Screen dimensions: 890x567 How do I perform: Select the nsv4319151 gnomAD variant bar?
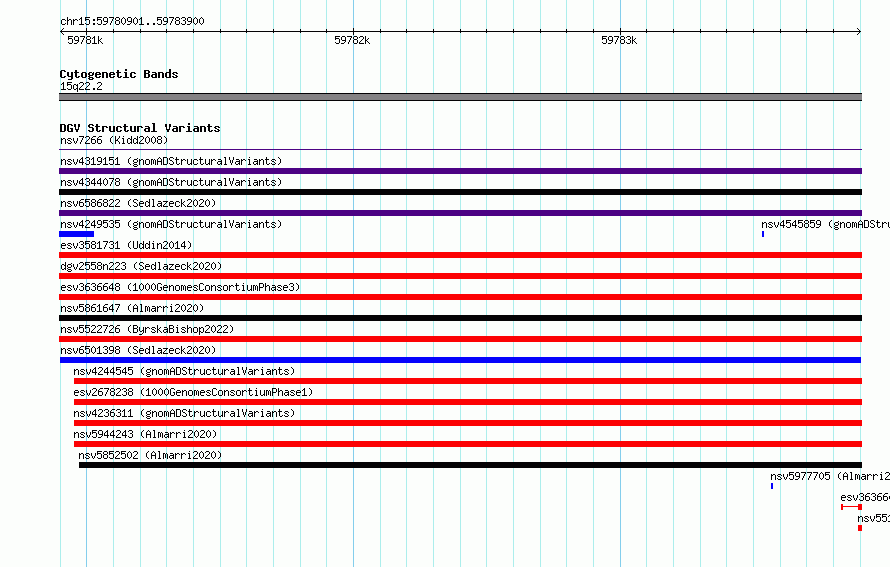[460, 171]
